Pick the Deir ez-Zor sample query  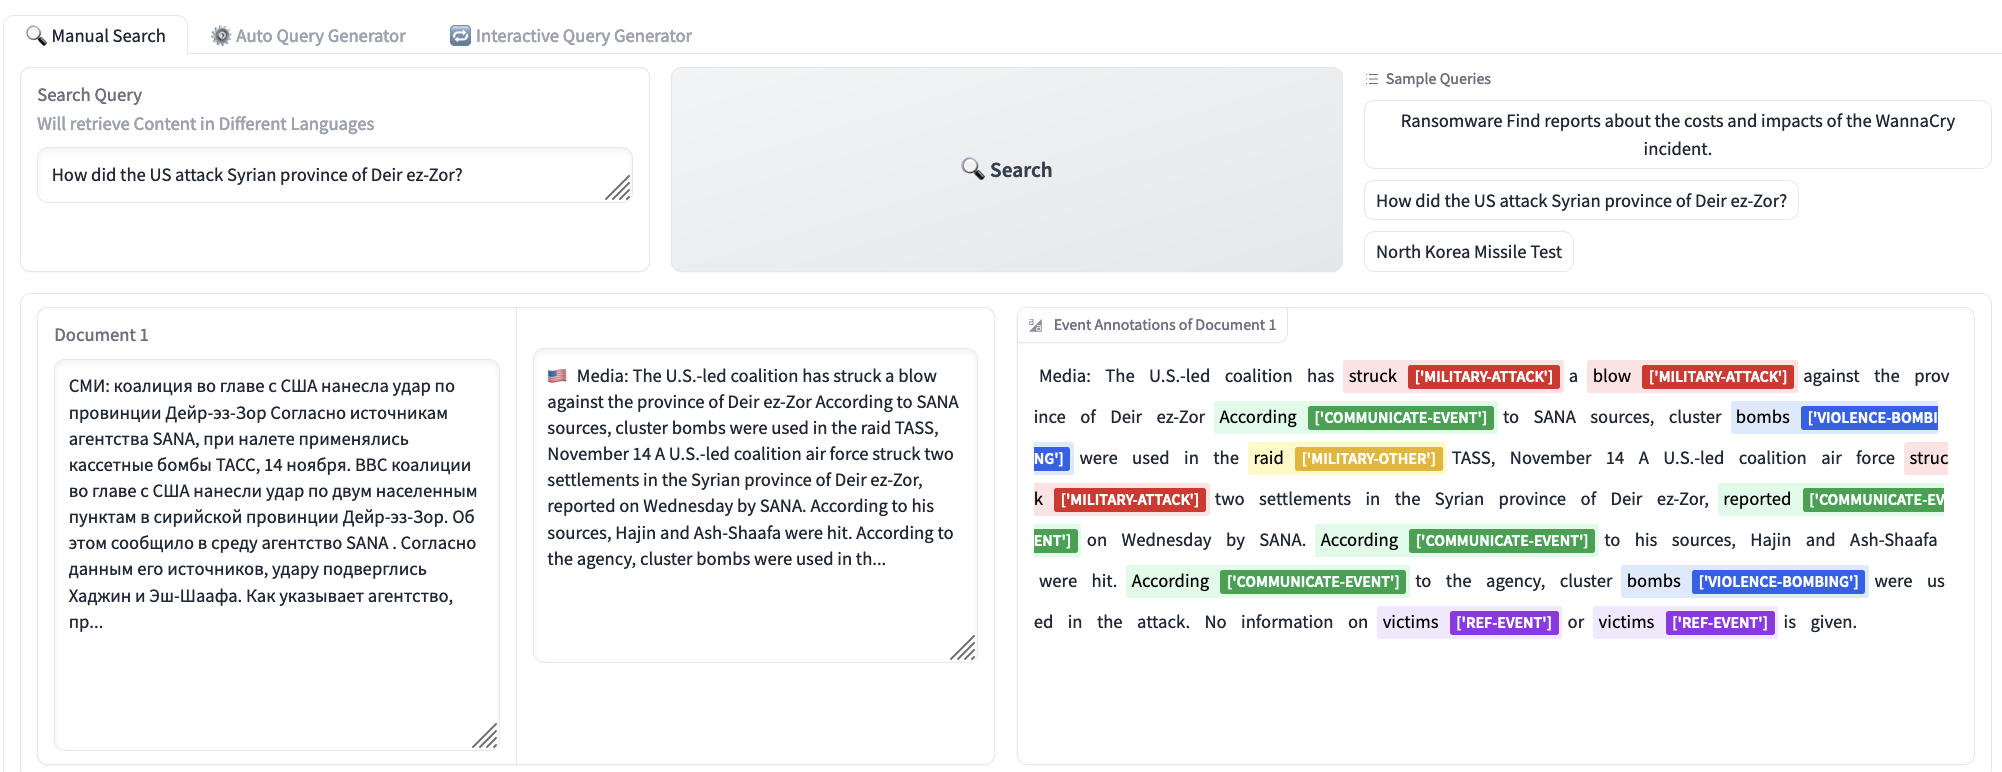(x=1580, y=200)
